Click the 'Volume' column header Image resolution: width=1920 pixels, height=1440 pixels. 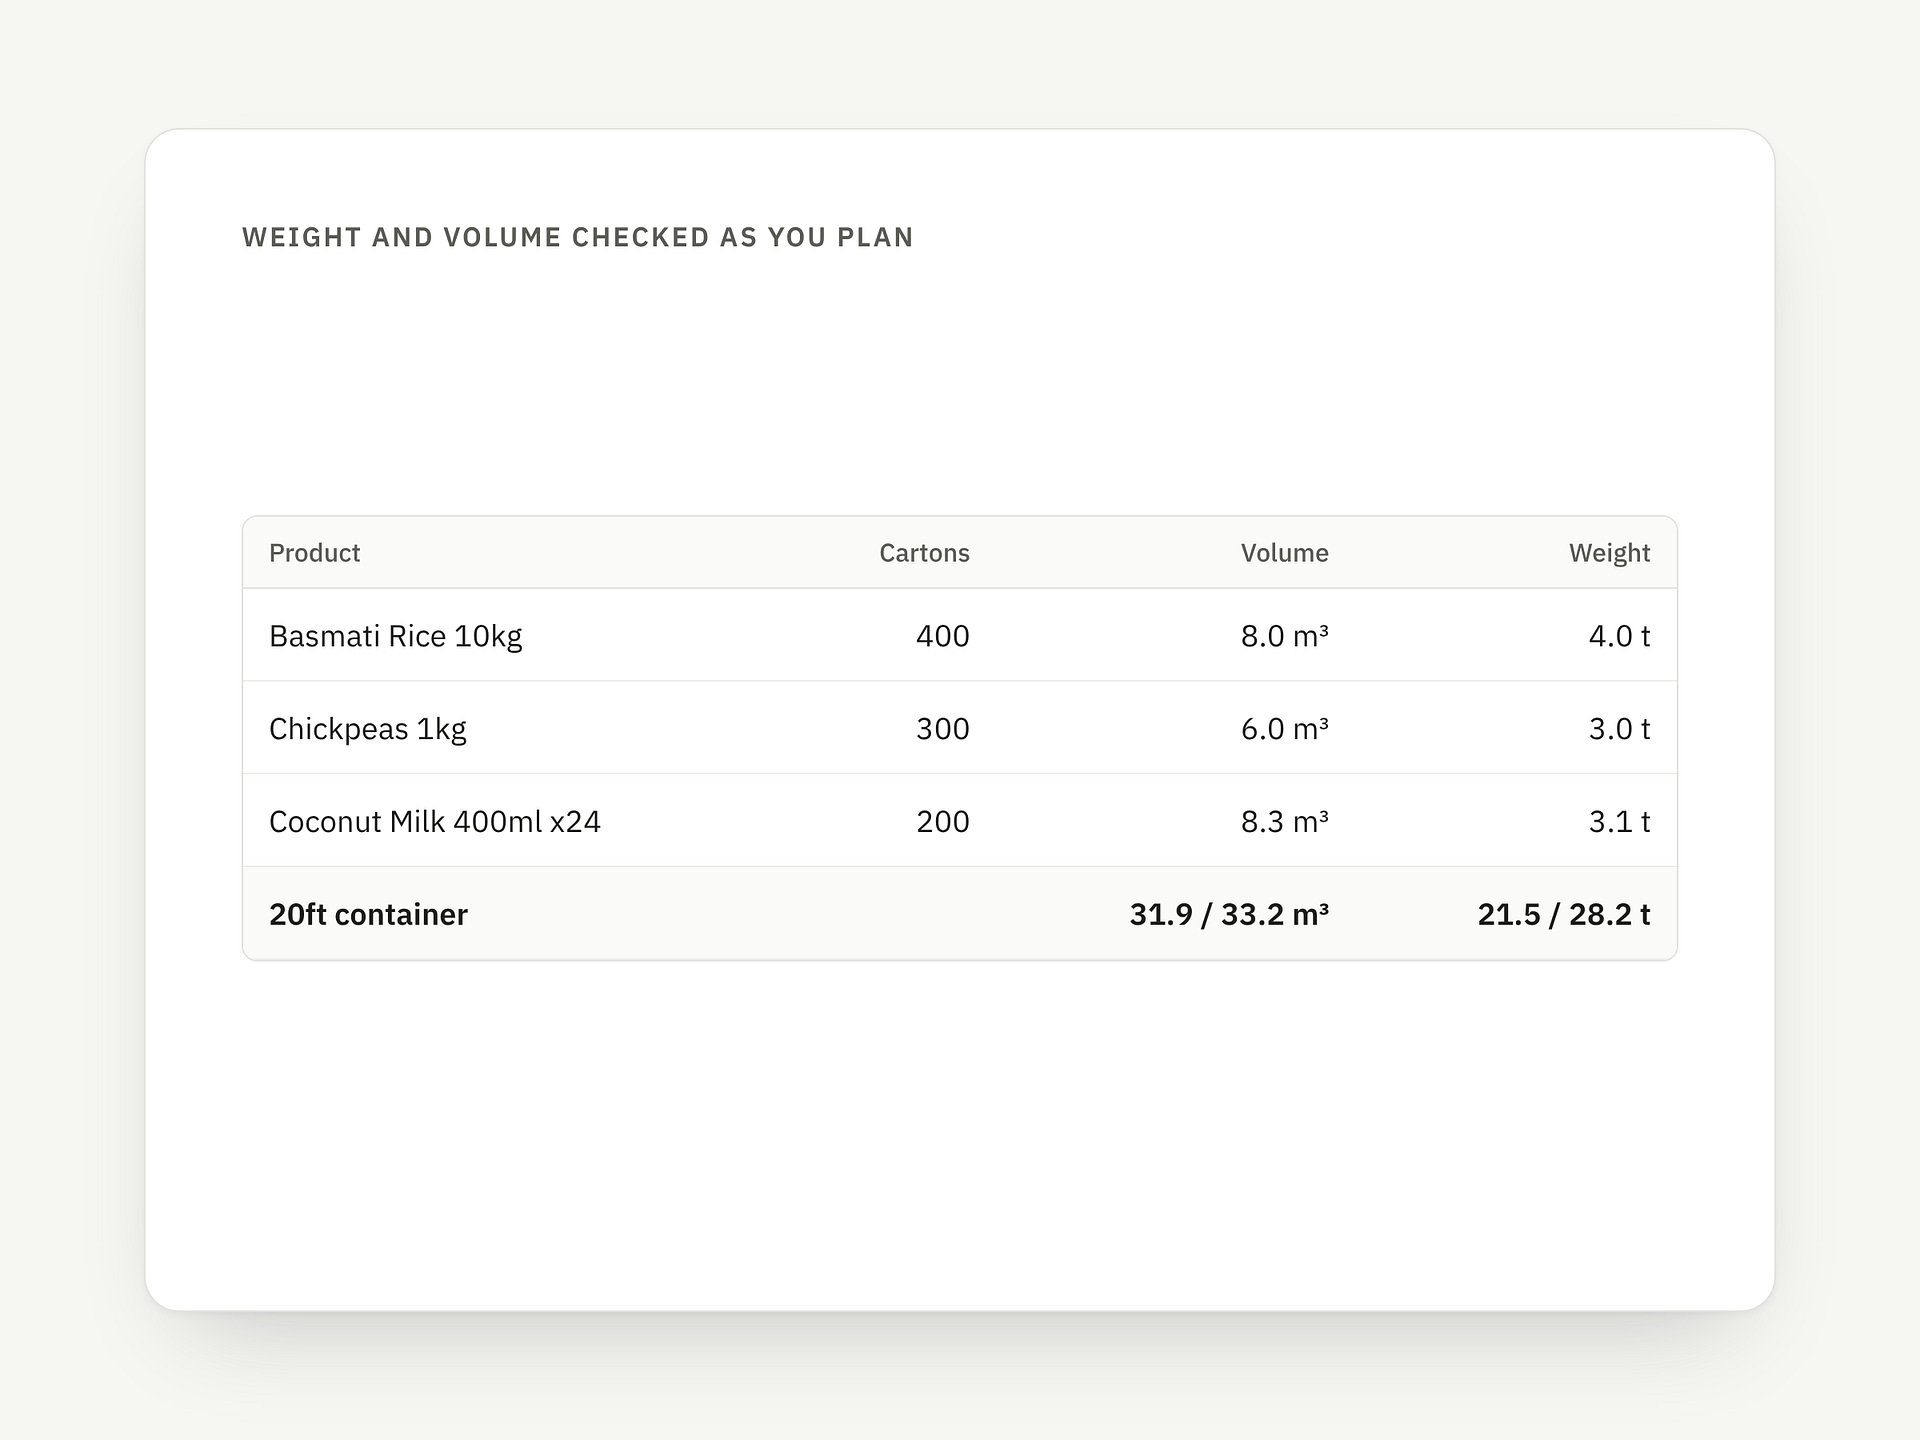(1284, 553)
